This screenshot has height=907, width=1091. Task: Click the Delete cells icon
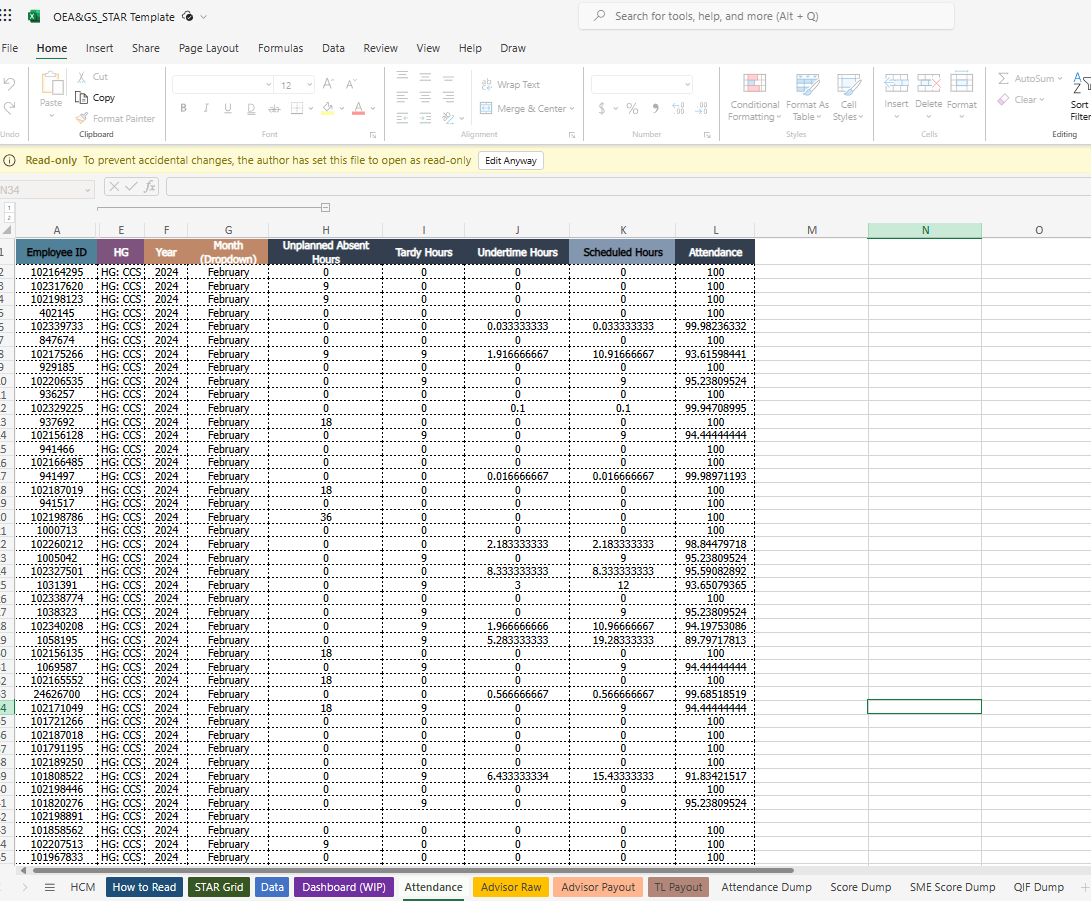[x=929, y=83]
